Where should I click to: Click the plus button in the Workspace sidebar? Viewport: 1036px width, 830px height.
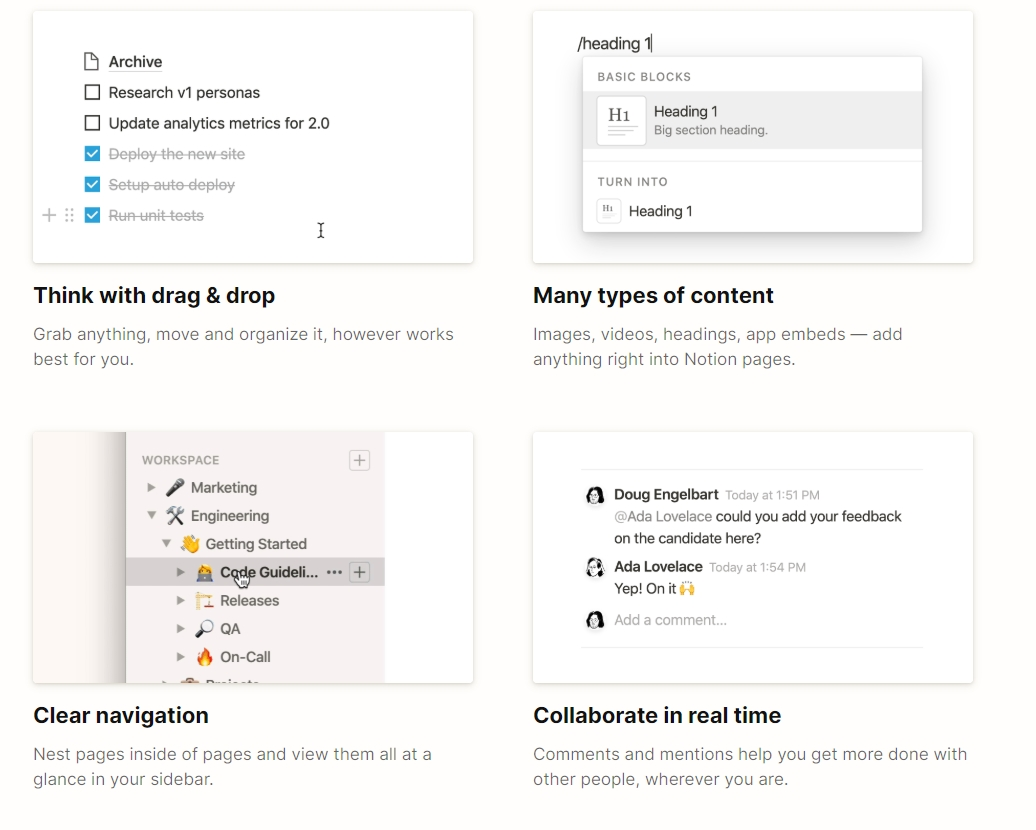[x=358, y=459]
